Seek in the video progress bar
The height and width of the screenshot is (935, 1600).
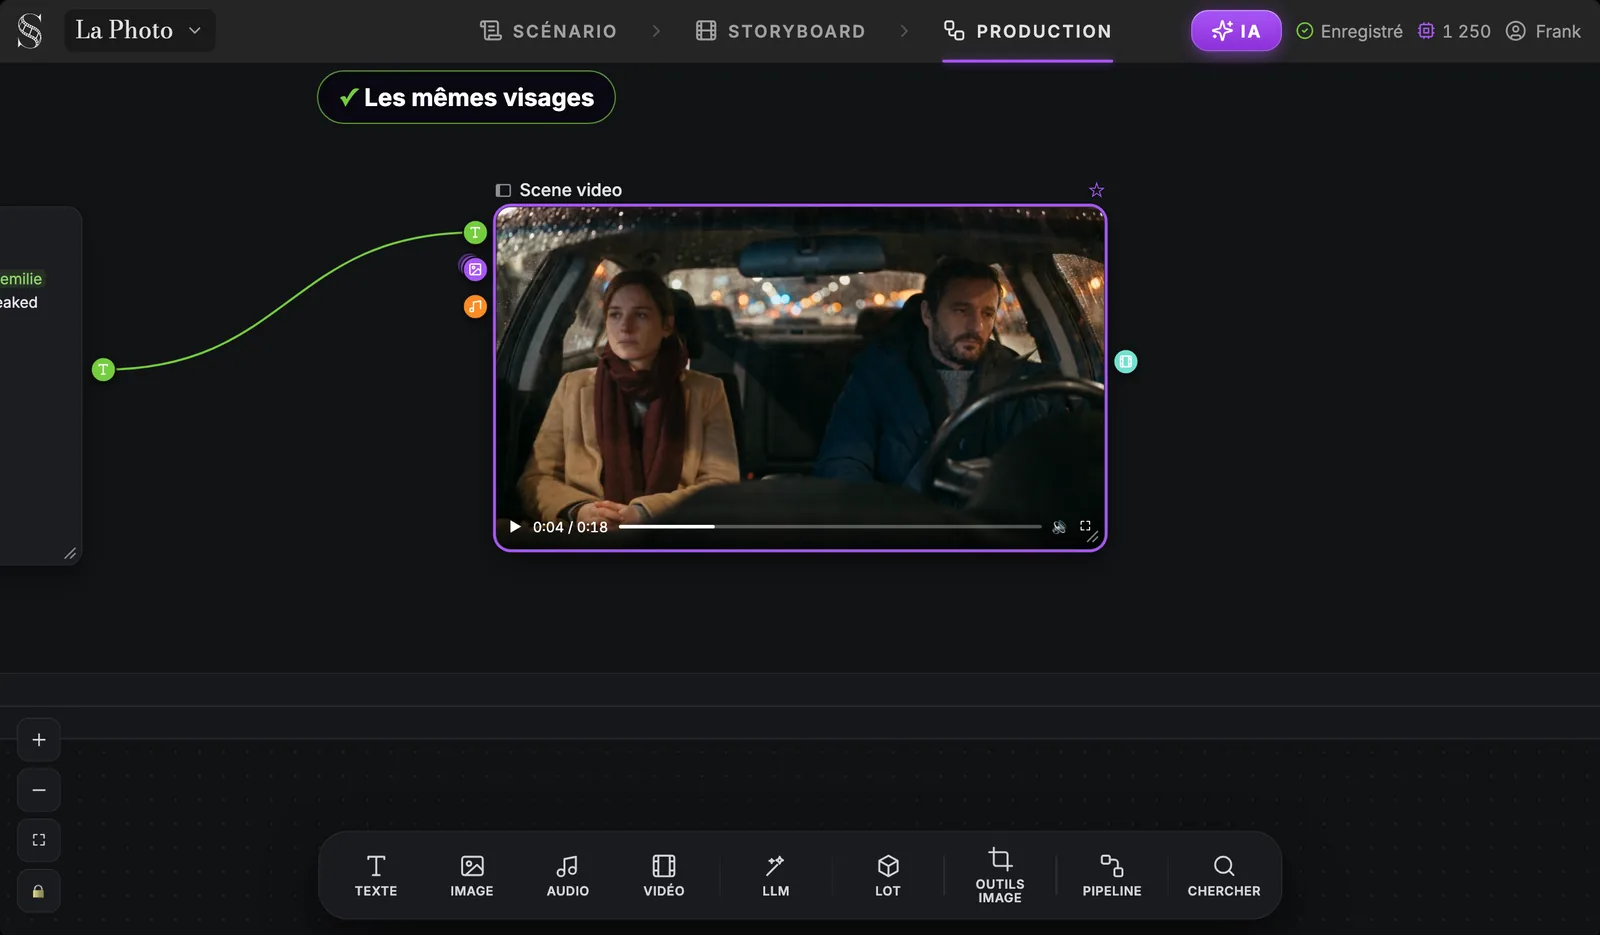coord(830,527)
